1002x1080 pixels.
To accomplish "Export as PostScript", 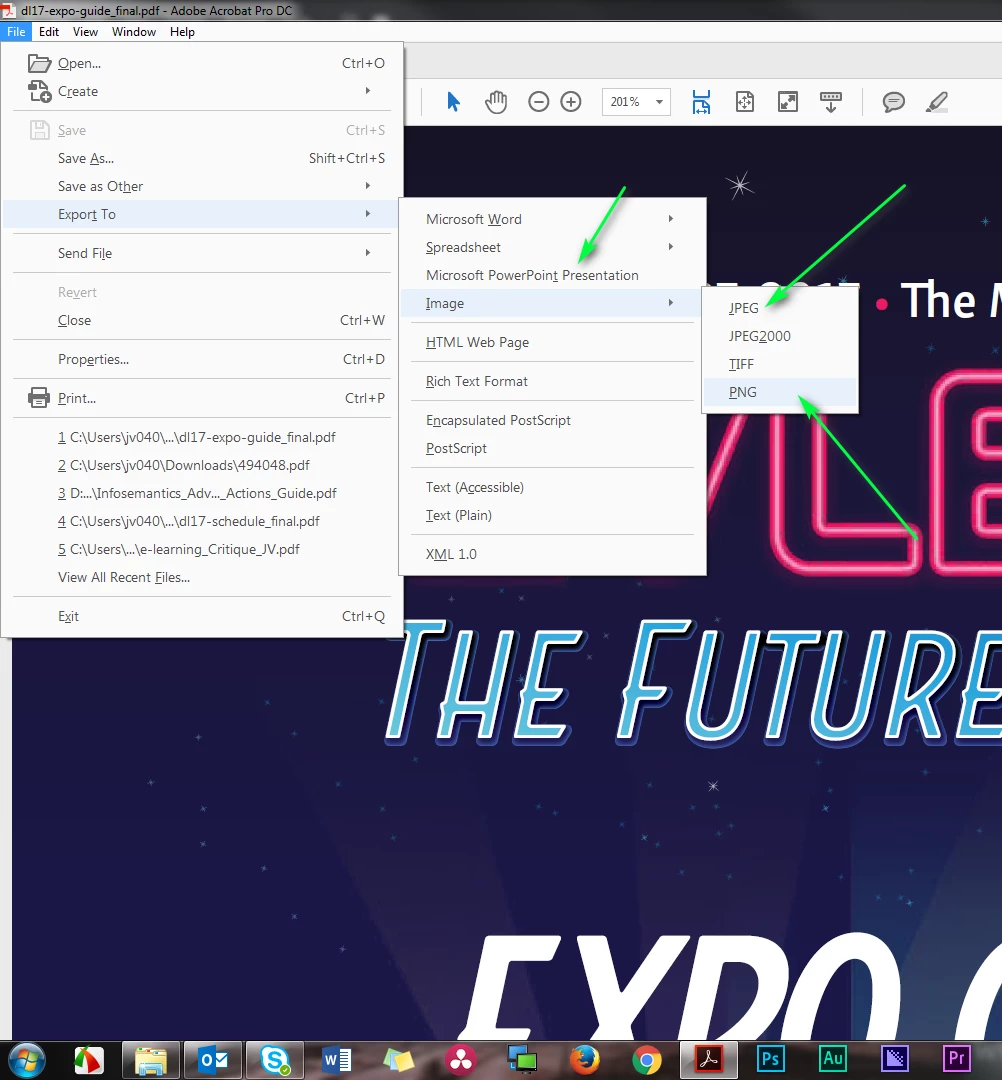I will [x=552, y=448].
